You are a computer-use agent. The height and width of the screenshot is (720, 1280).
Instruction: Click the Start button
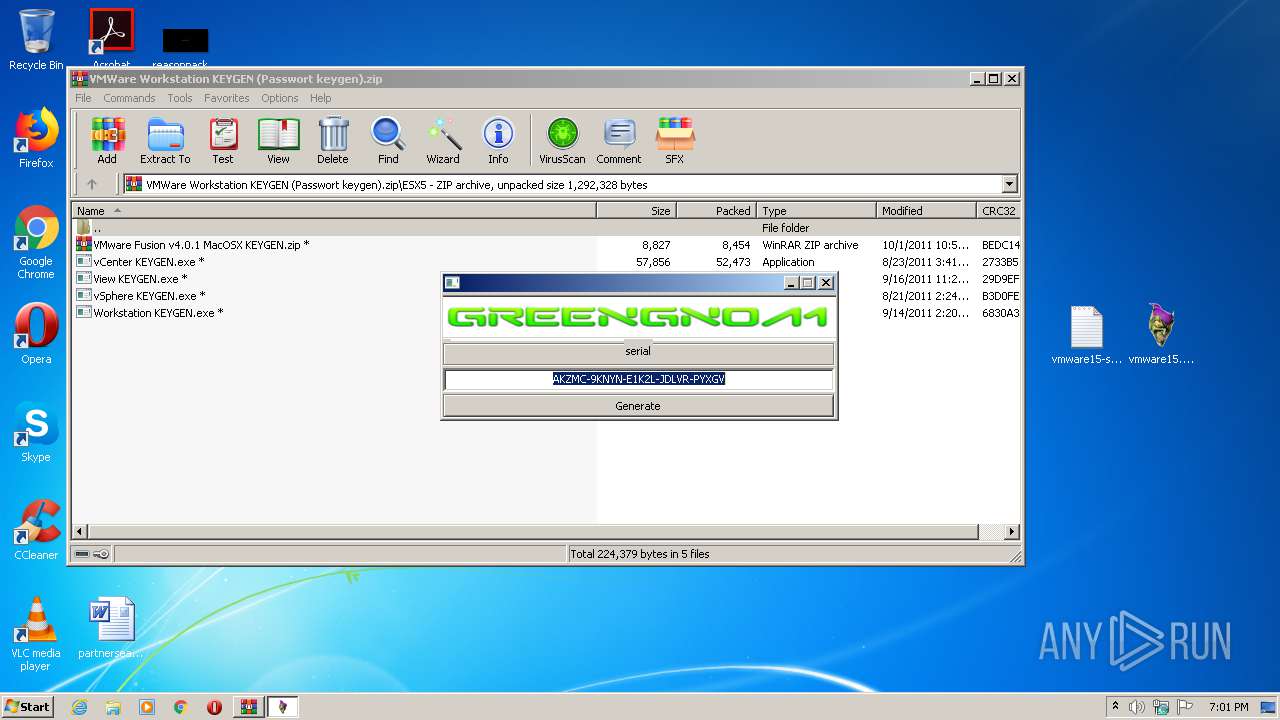(28, 706)
